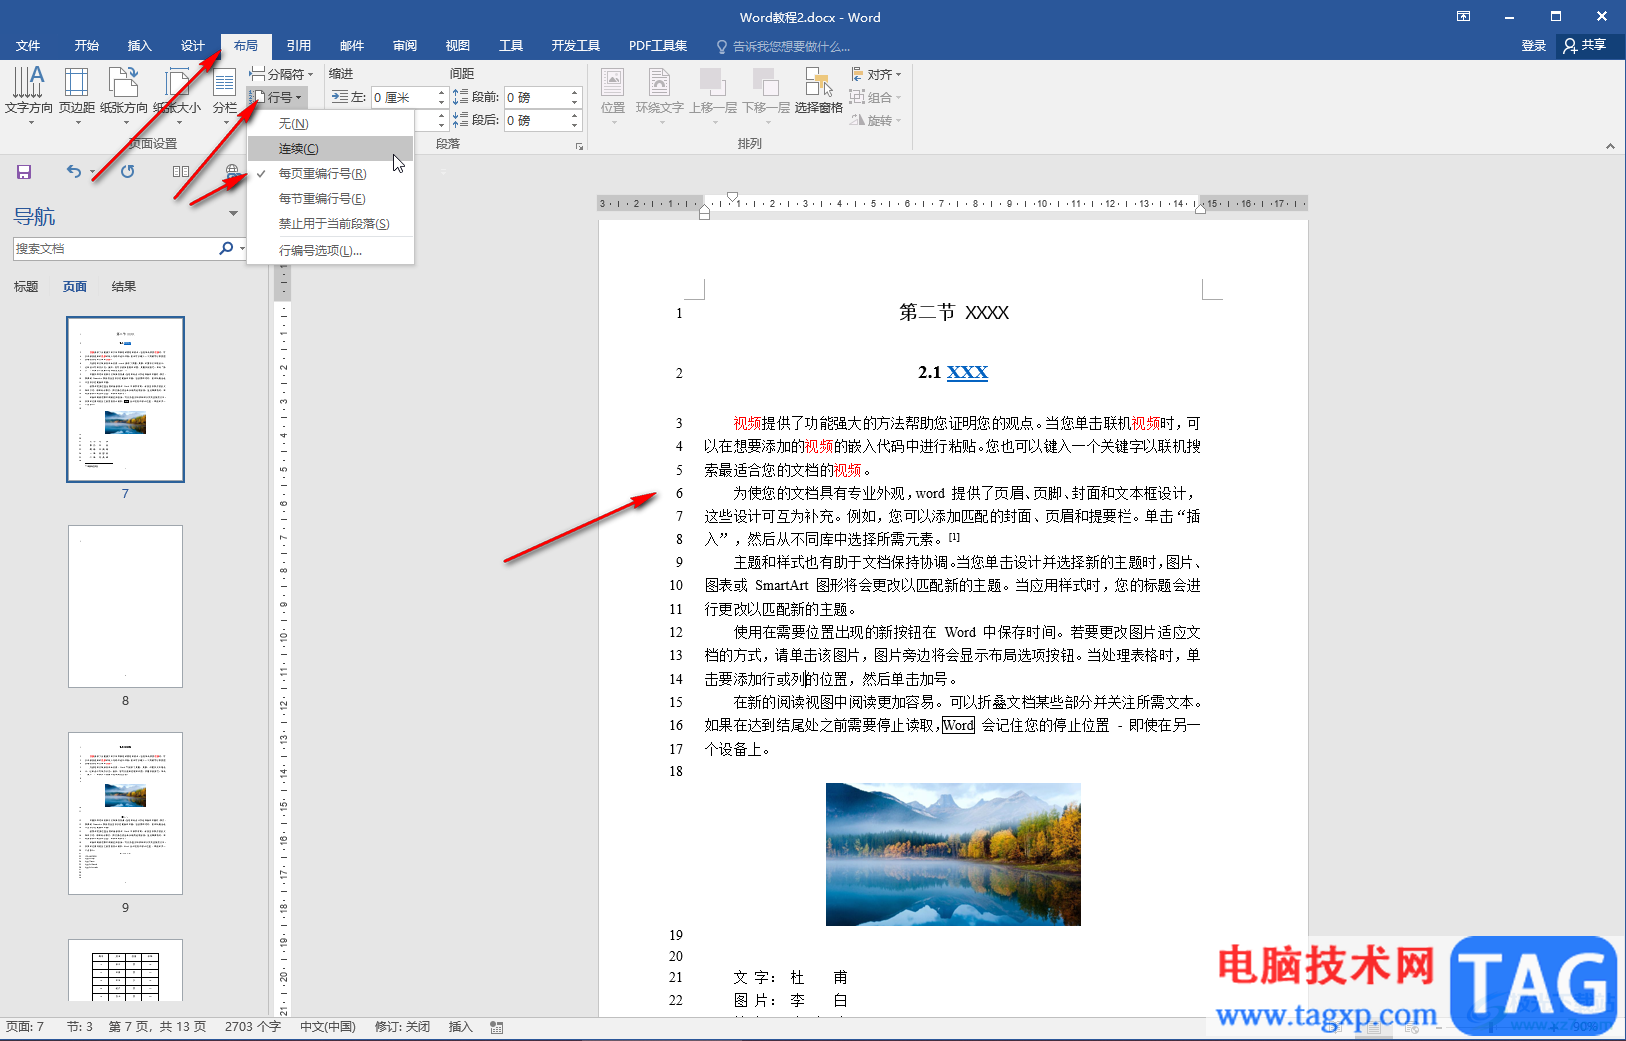Screen dimensions: 1626x1041
Task: Click the undo arrow icon
Action: click(74, 172)
